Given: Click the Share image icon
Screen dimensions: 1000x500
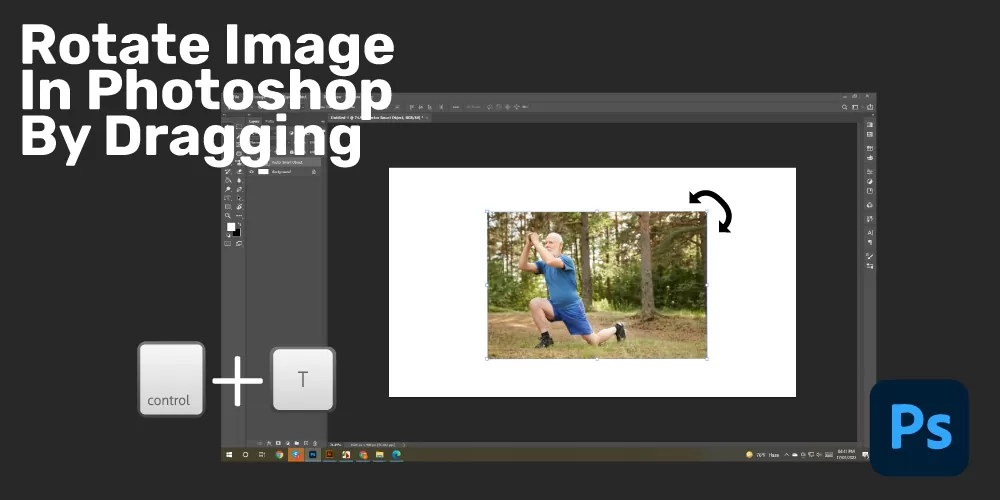Looking at the screenshot, I should point(870,107).
